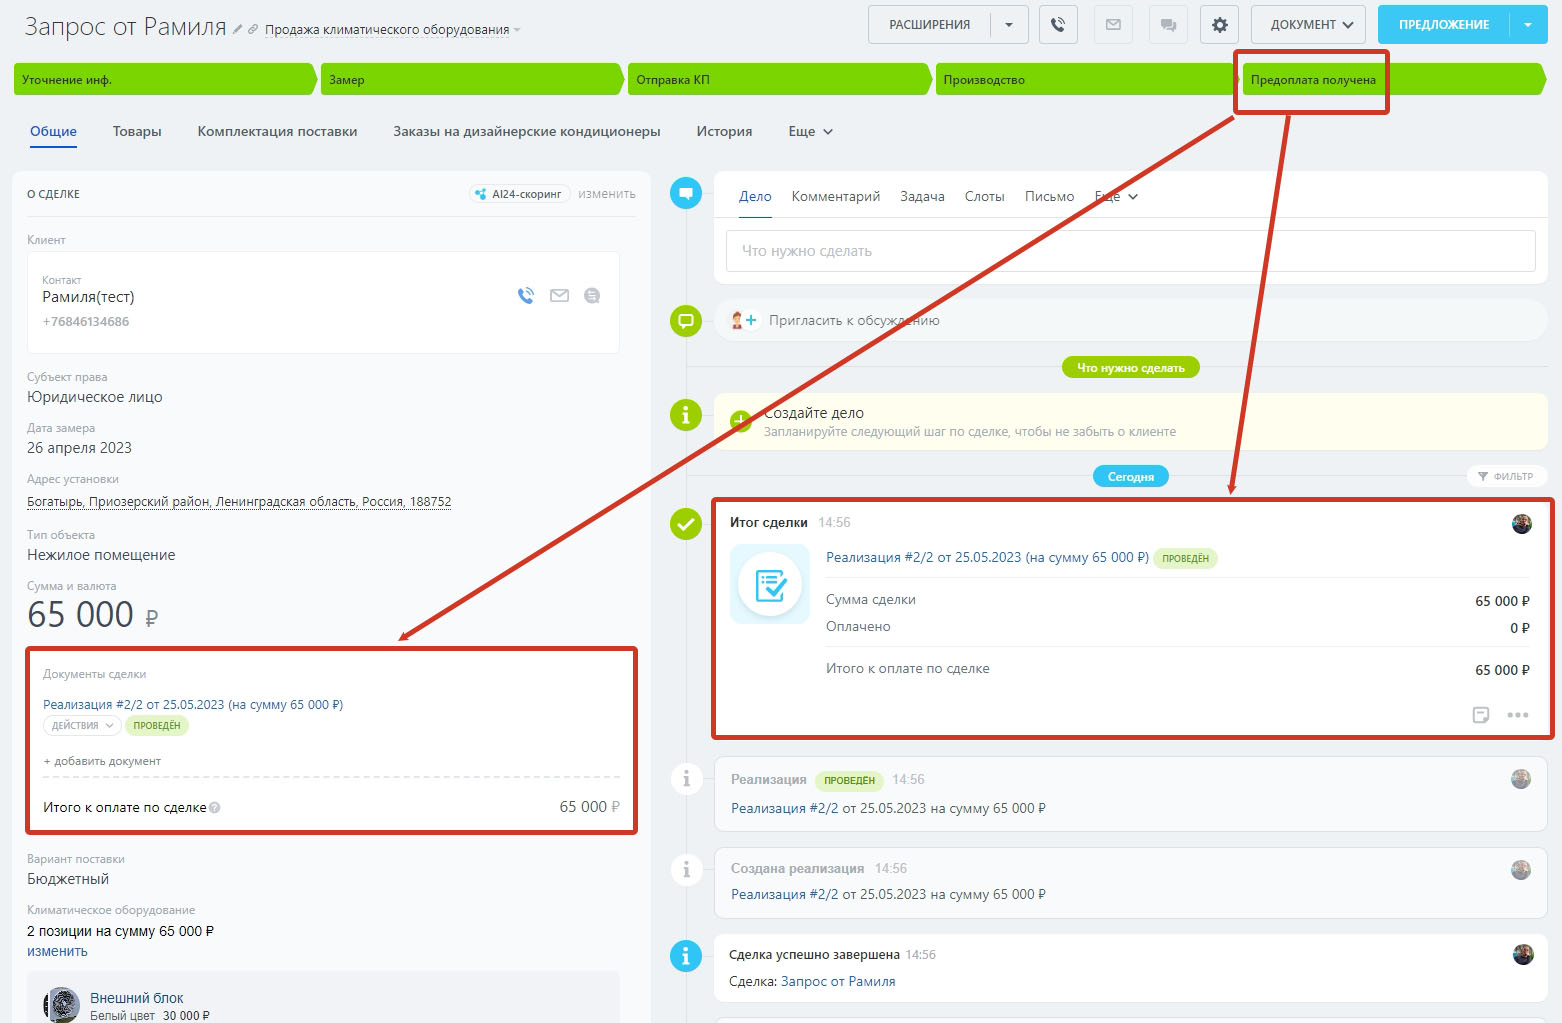The width and height of the screenshot is (1562, 1023).
Task: Open pipeline dropdown Продажа климатического оборудования
Action: pos(393,30)
